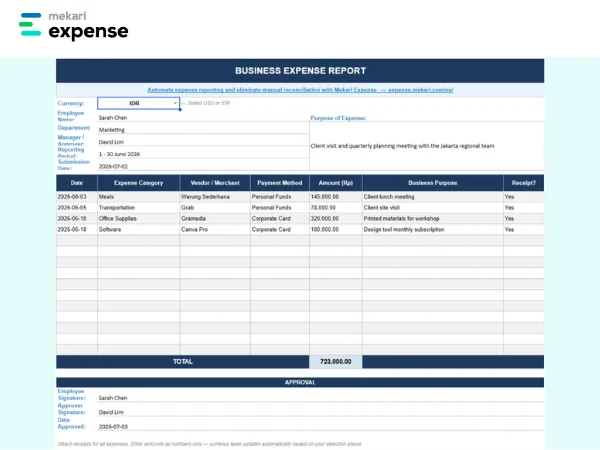Click the Mekari Expense logo icon

click(30, 24)
